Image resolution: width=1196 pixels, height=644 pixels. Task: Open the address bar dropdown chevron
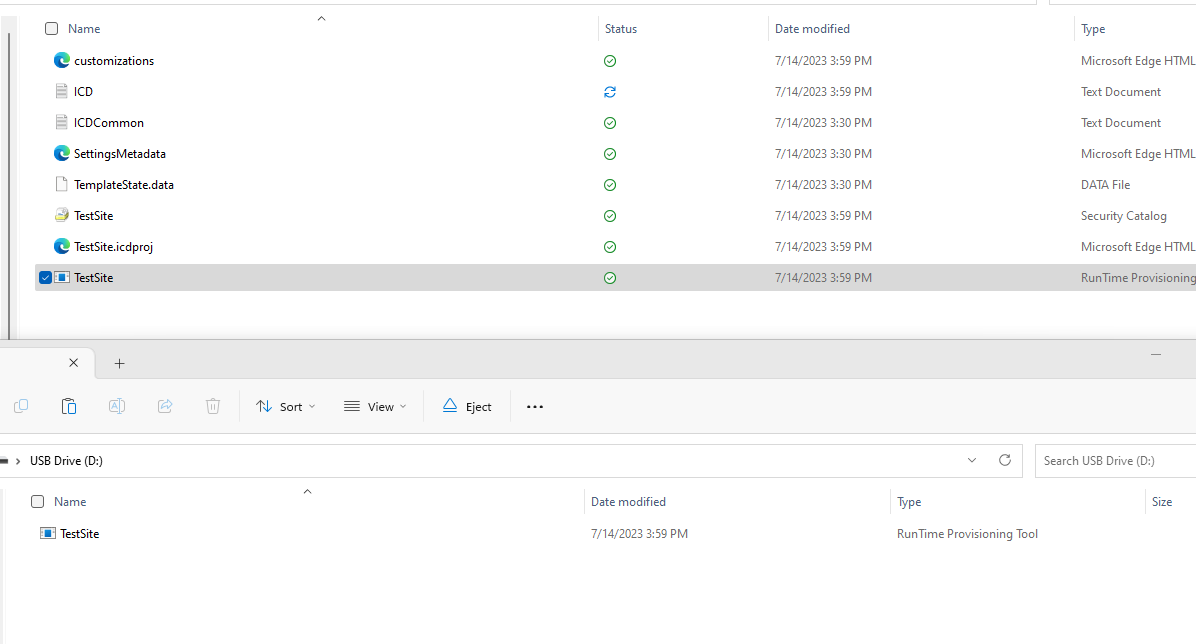click(x=971, y=460)
